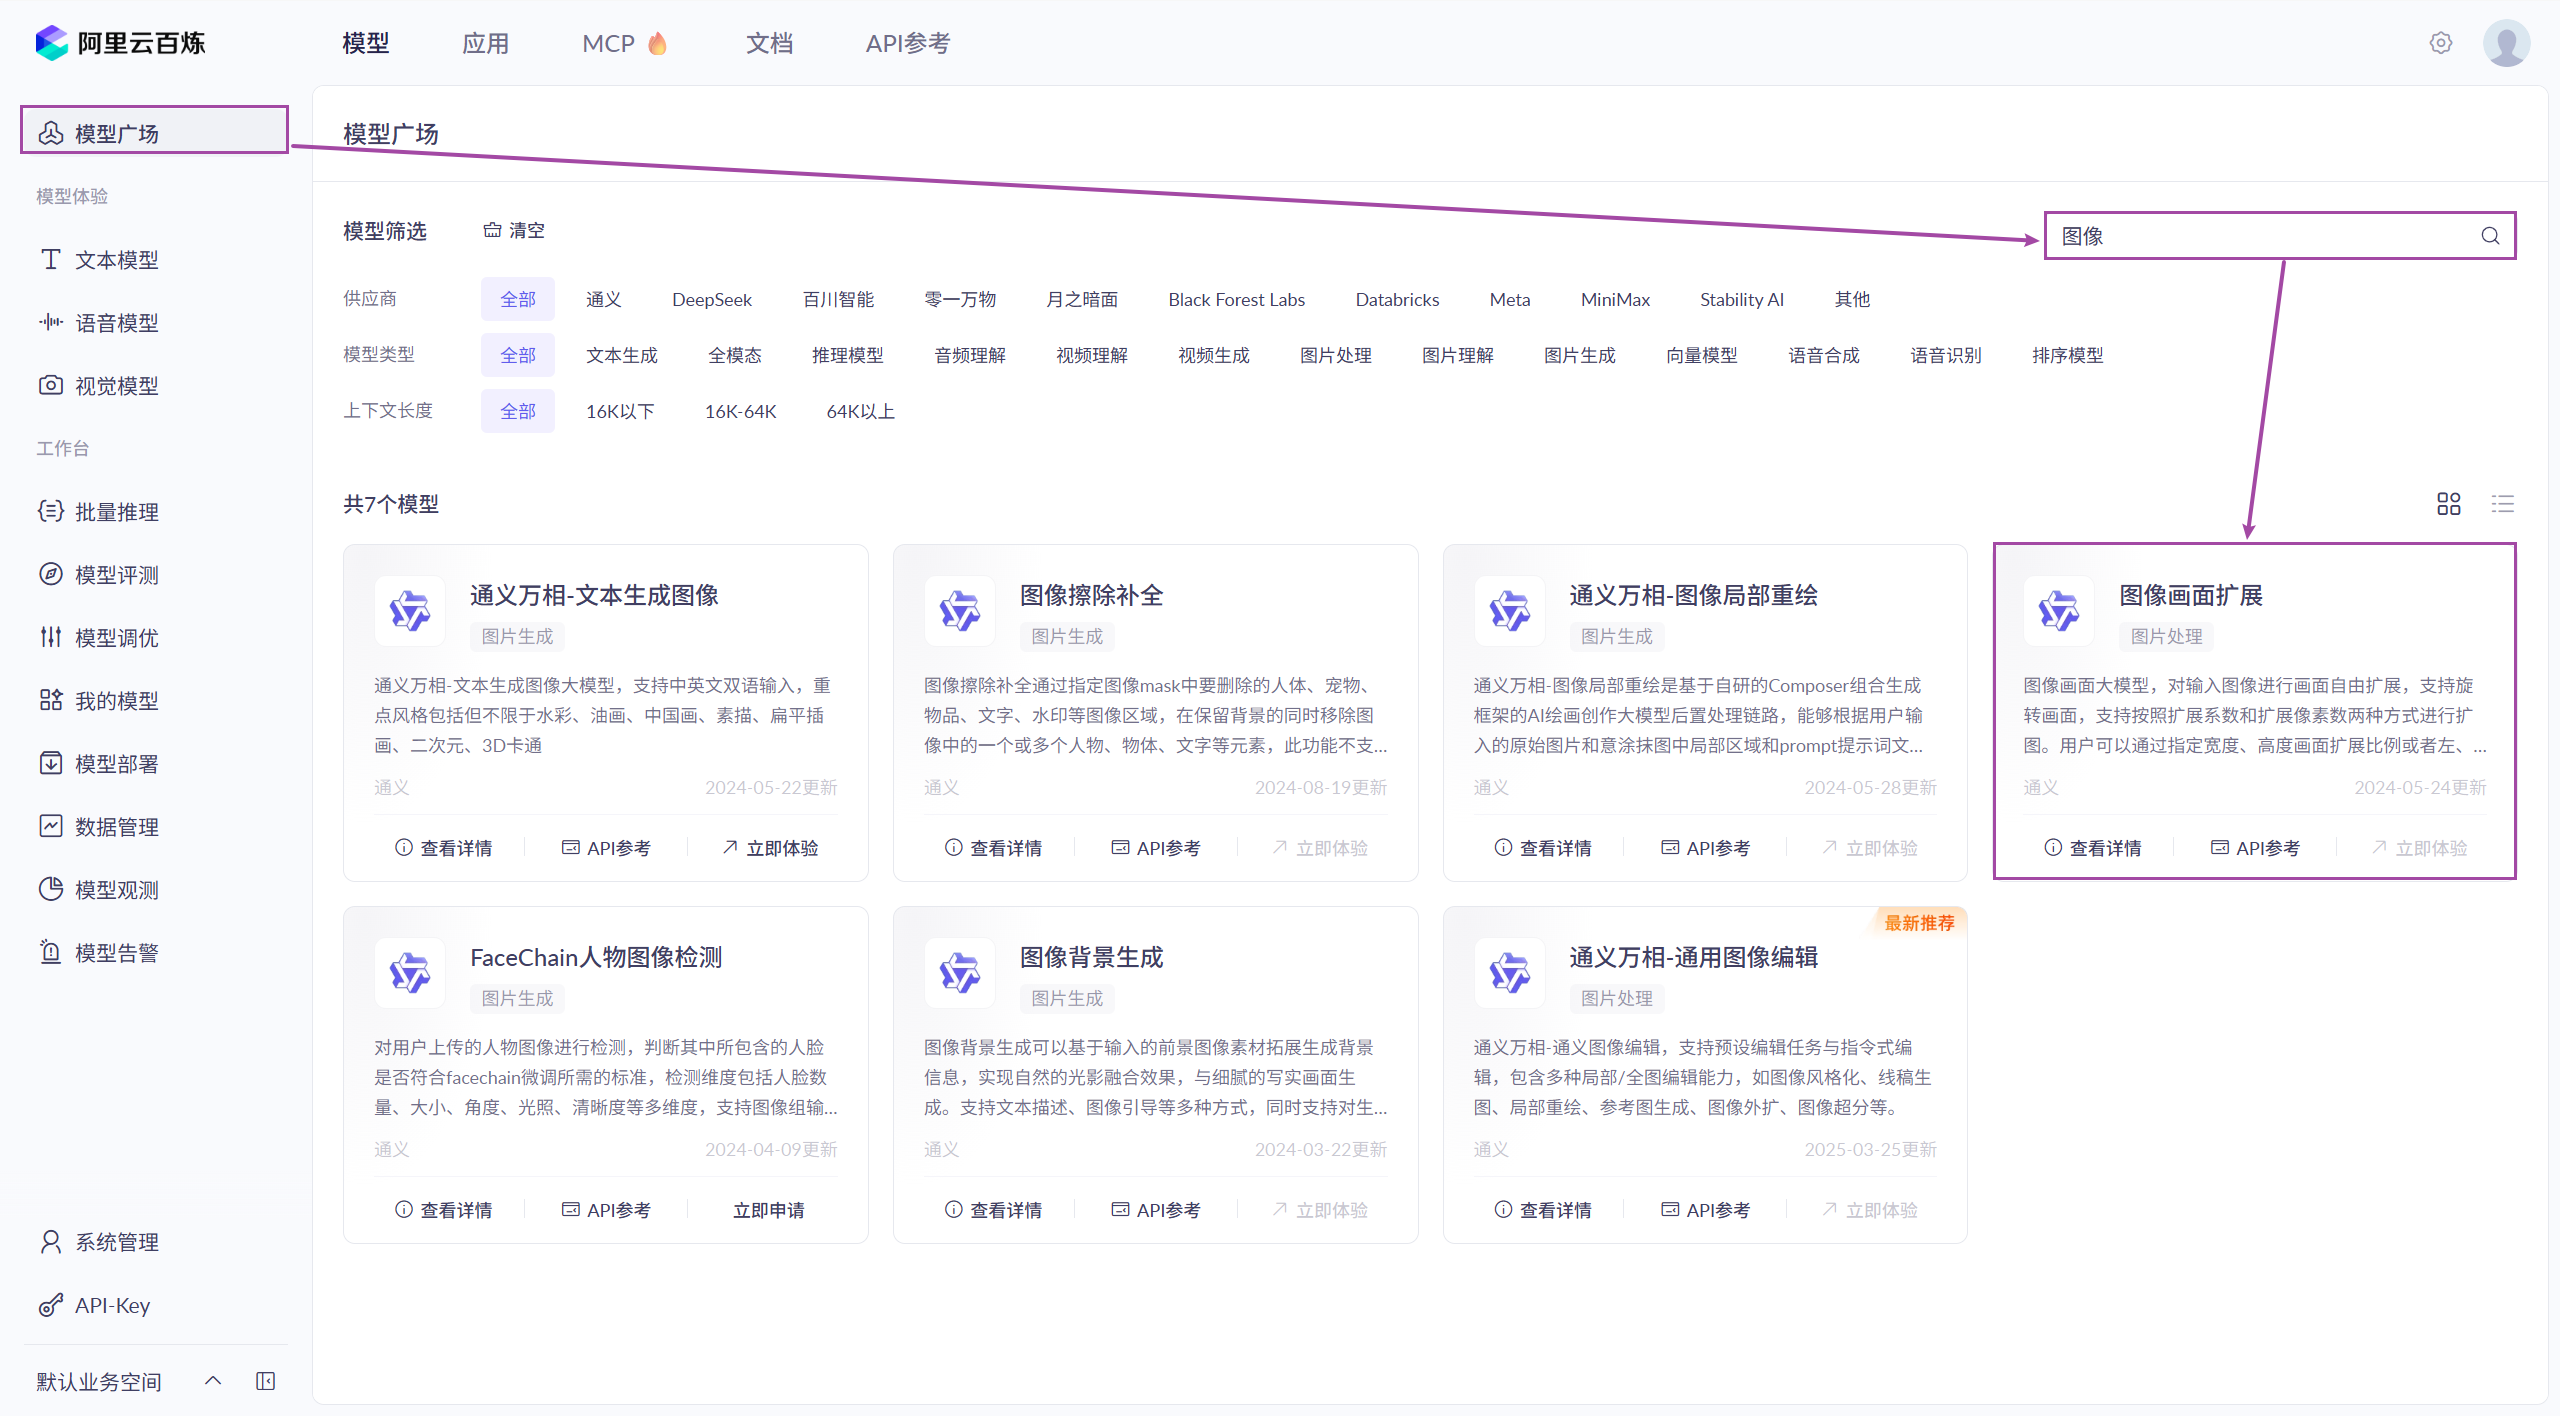
Task: Click the 阿里云百炼 logo
Action: 120,43
